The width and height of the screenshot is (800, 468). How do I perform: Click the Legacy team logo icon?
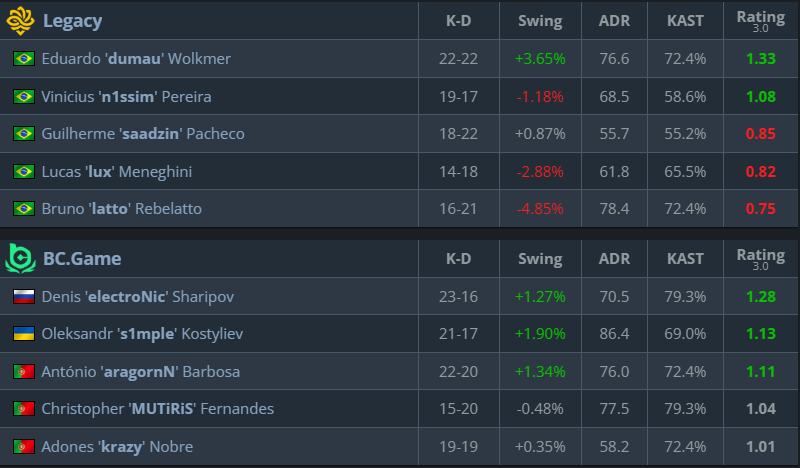(21, 20)
